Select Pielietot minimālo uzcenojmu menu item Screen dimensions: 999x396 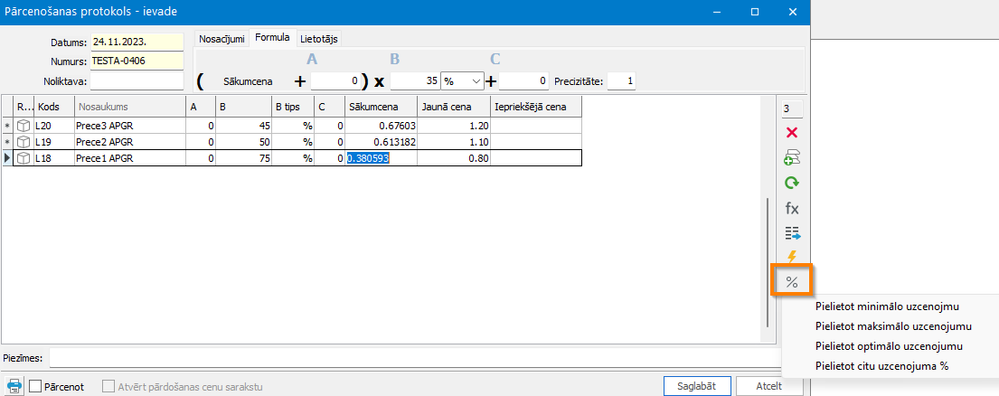click(887, 307)
